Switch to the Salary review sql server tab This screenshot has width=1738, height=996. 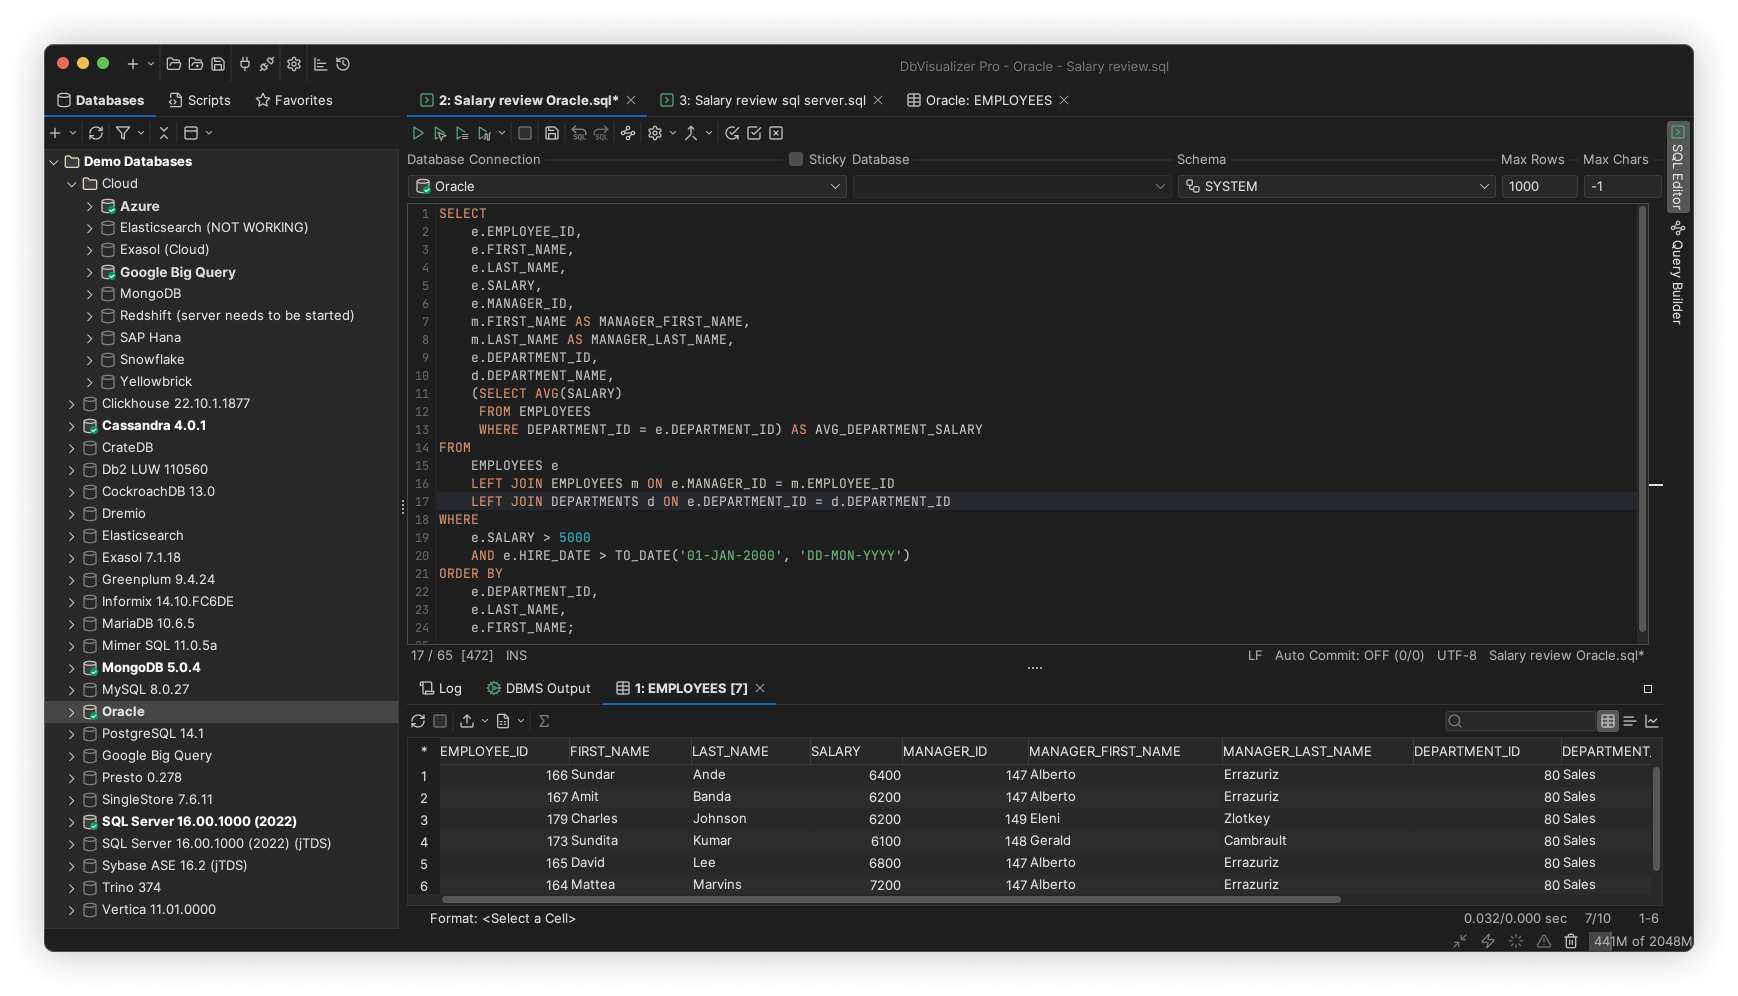[x=770, y=100]
